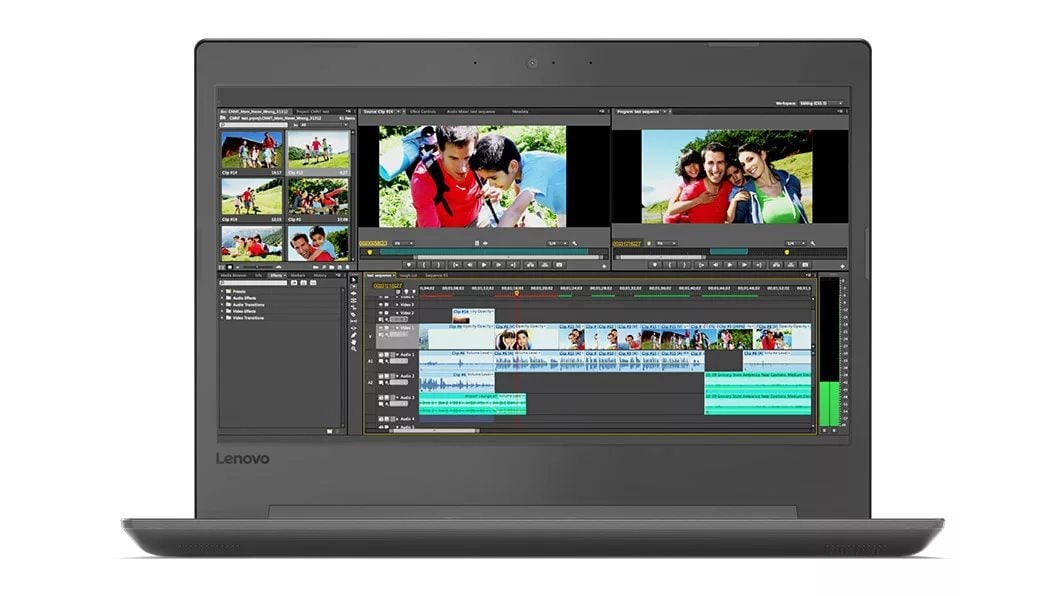The image size is (1060, 596).
Task: Expand the Video Transitions folder
Action: pos(224,318)
